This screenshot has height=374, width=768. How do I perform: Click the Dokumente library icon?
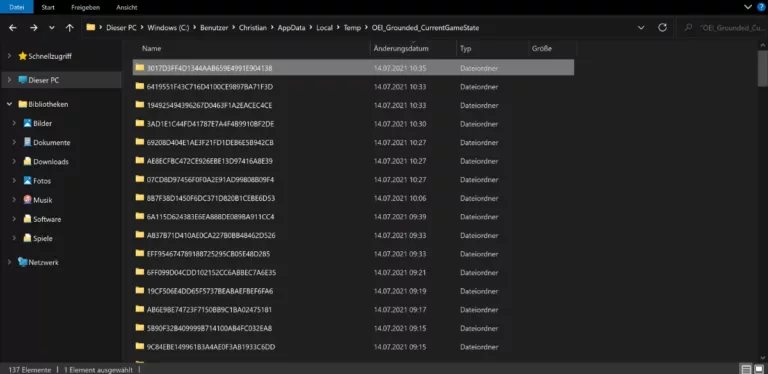[x=27, y=142]
